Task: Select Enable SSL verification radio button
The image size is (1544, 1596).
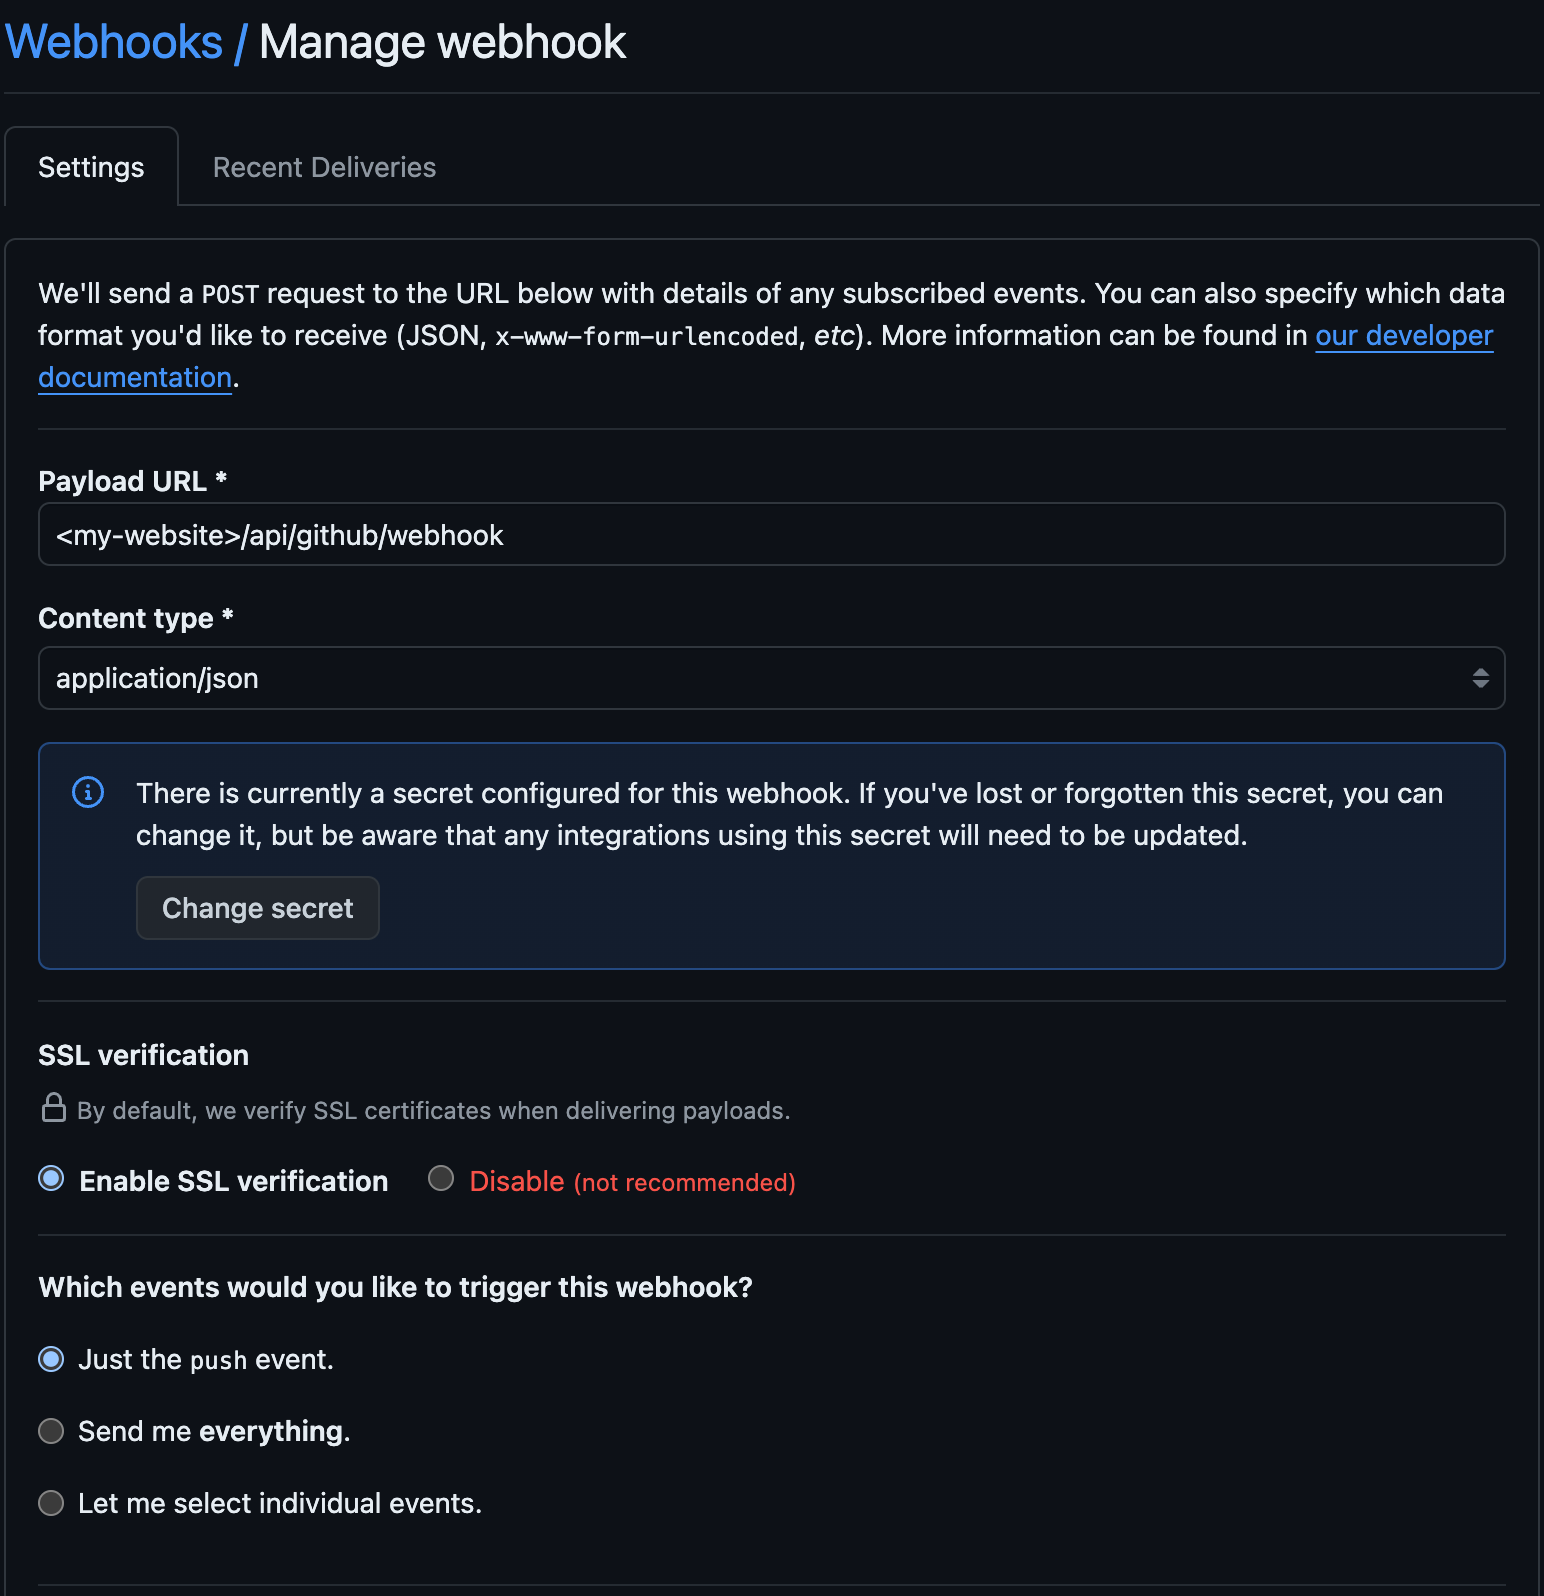Action: point(51,1179)
